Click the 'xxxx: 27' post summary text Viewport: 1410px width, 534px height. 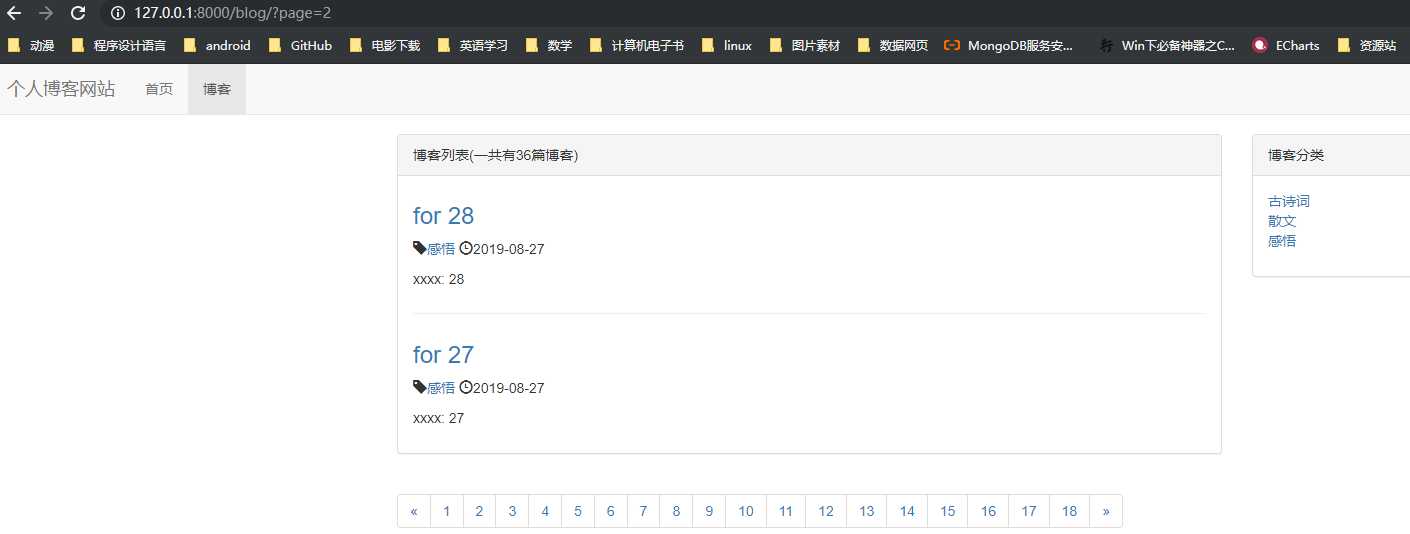point(438,418)
